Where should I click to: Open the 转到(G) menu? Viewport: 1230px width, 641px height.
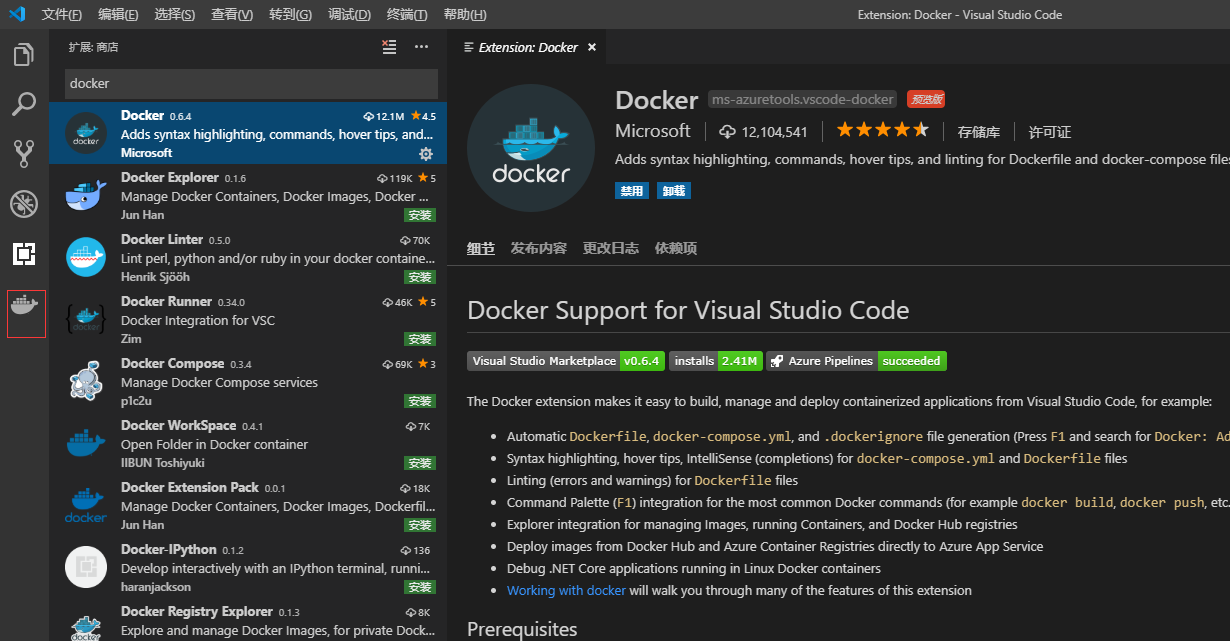(291, 14)
